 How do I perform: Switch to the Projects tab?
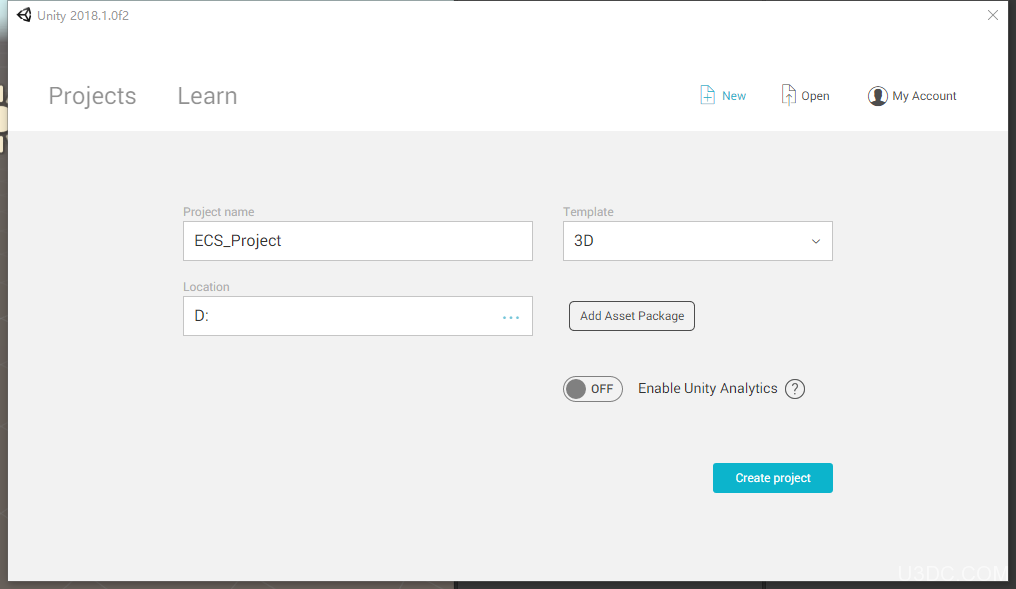[x=92, y=96]
